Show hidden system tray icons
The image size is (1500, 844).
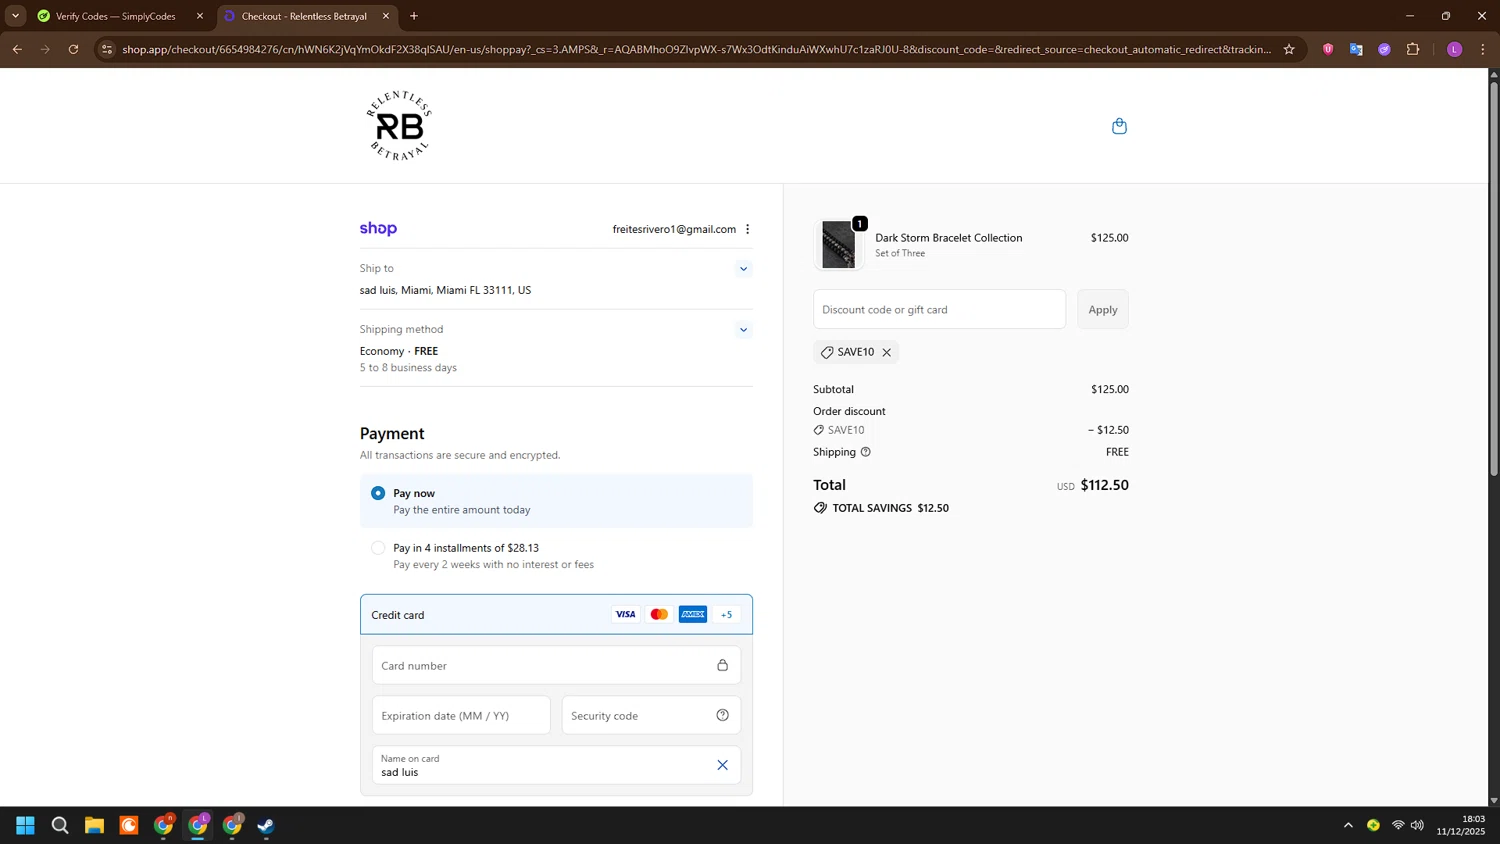point(1348,825)
